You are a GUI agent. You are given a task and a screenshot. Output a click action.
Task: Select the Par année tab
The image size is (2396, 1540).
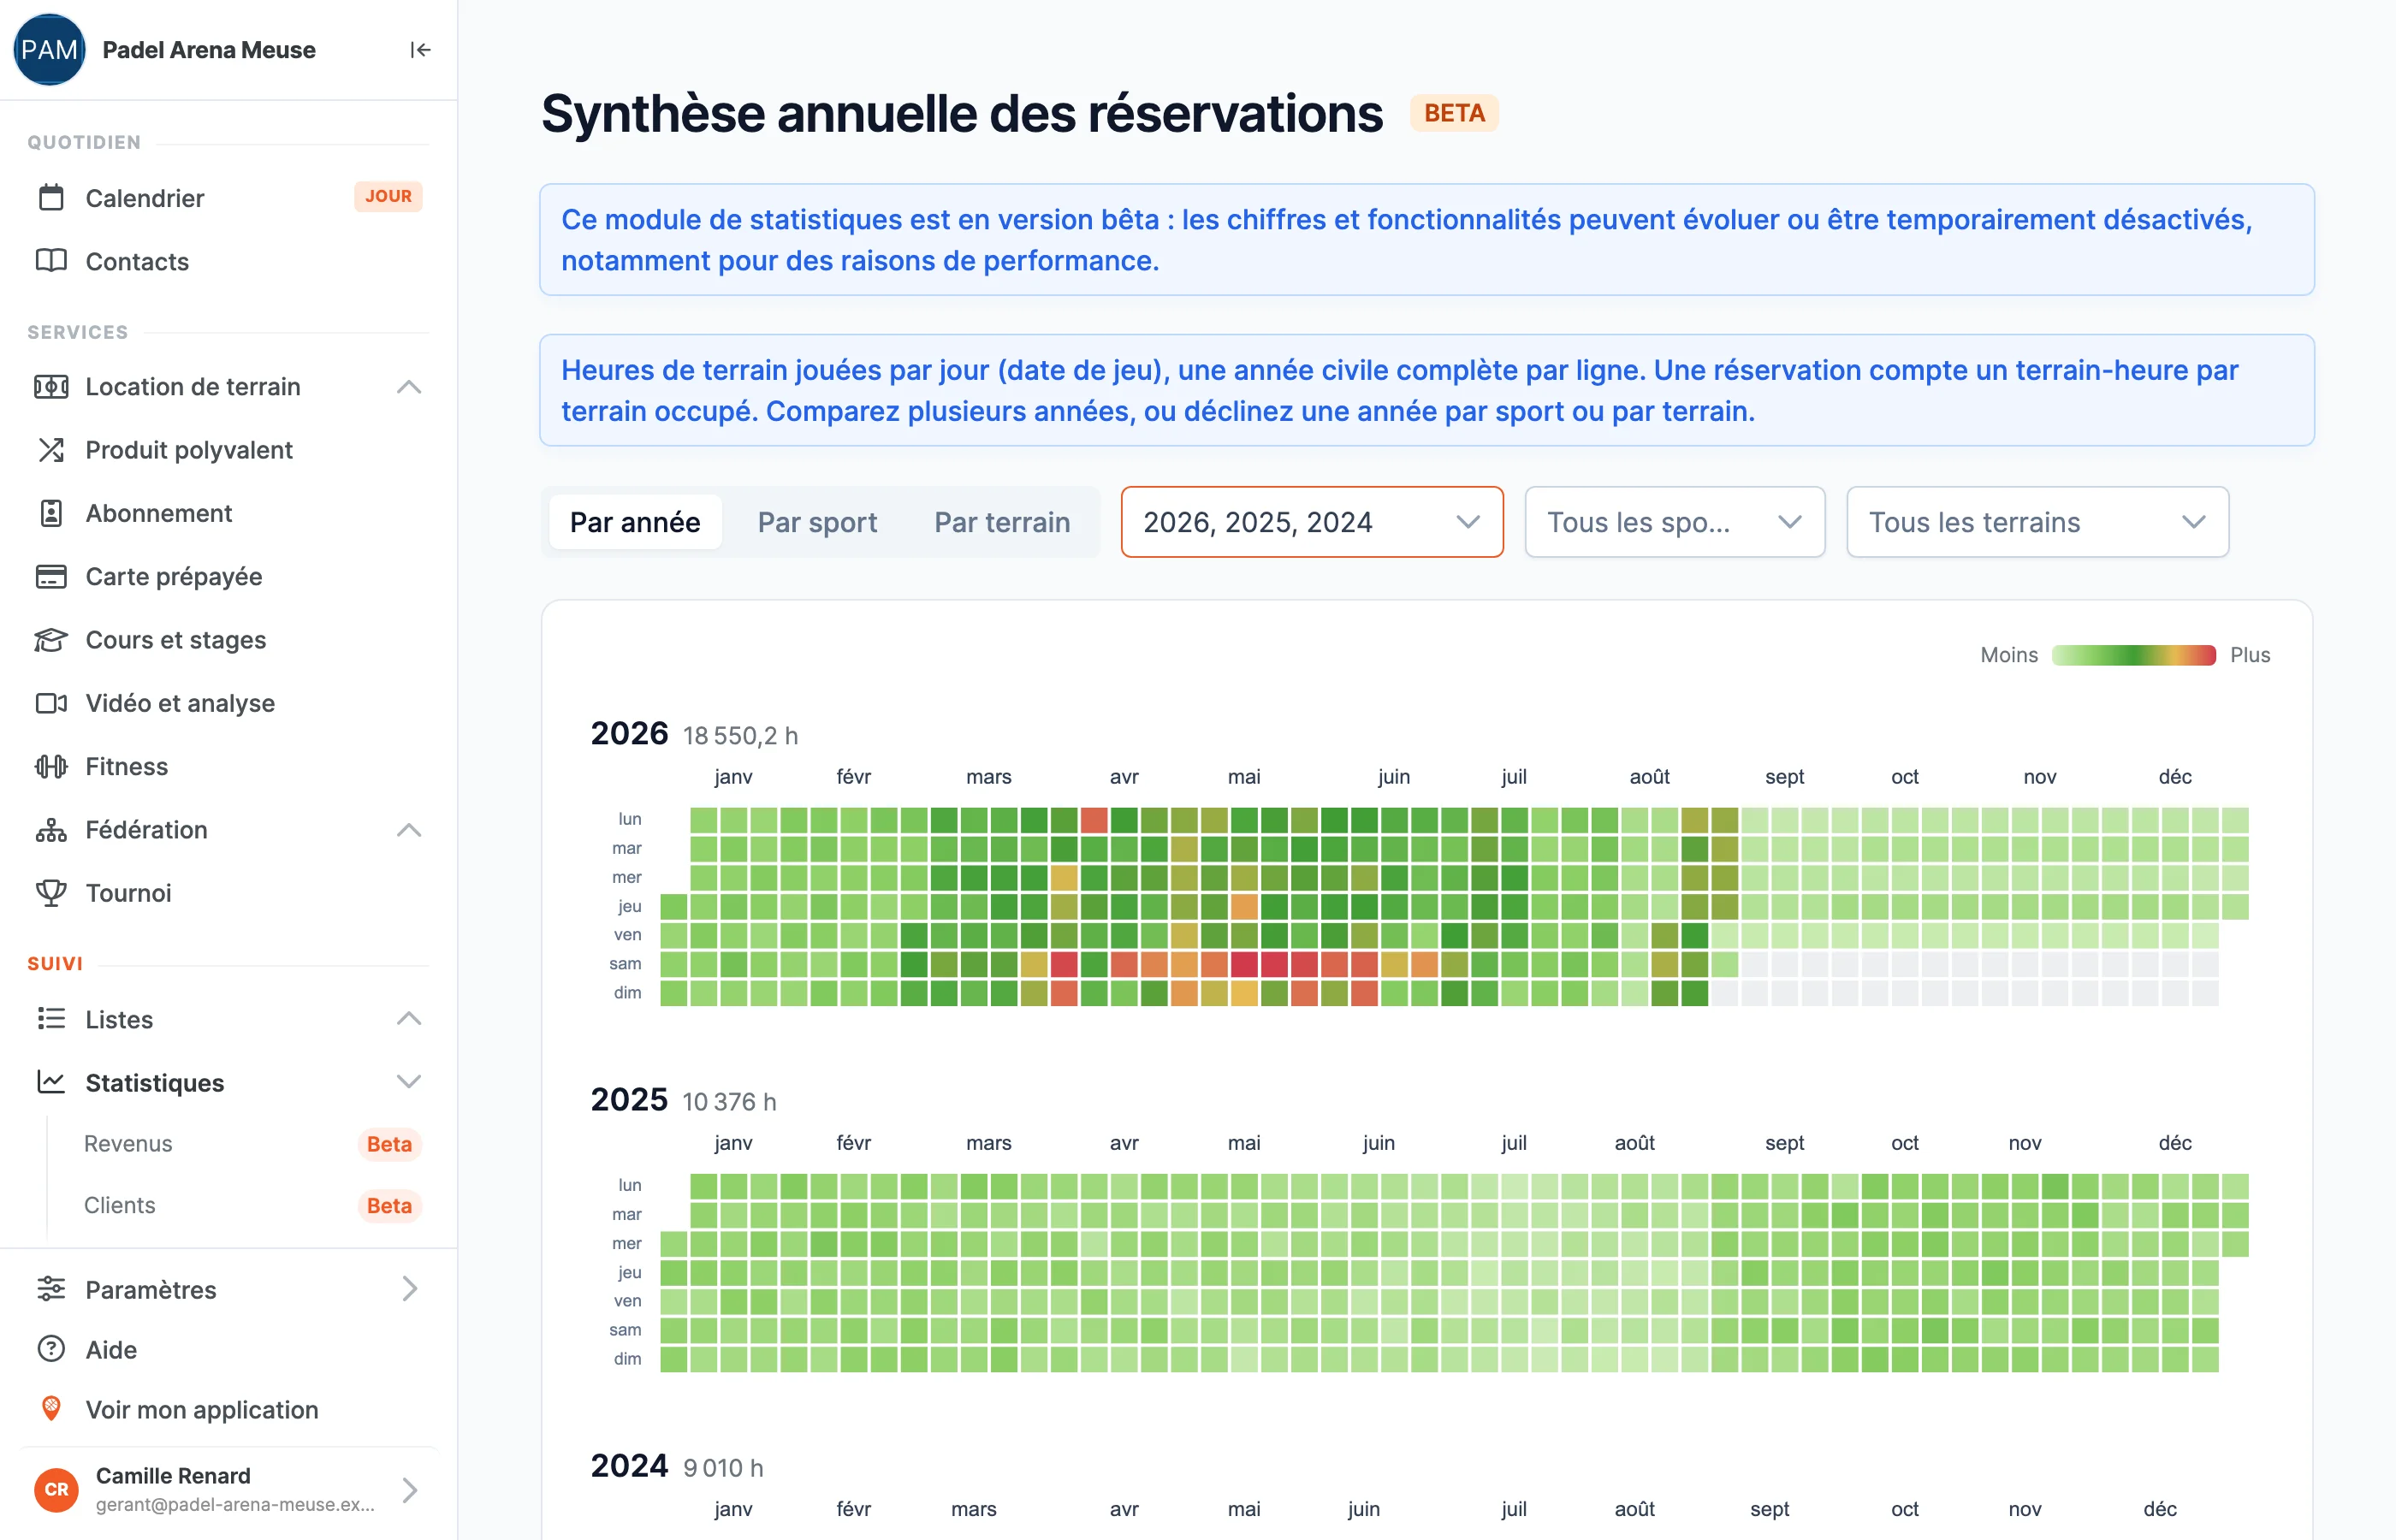point(635,522)
